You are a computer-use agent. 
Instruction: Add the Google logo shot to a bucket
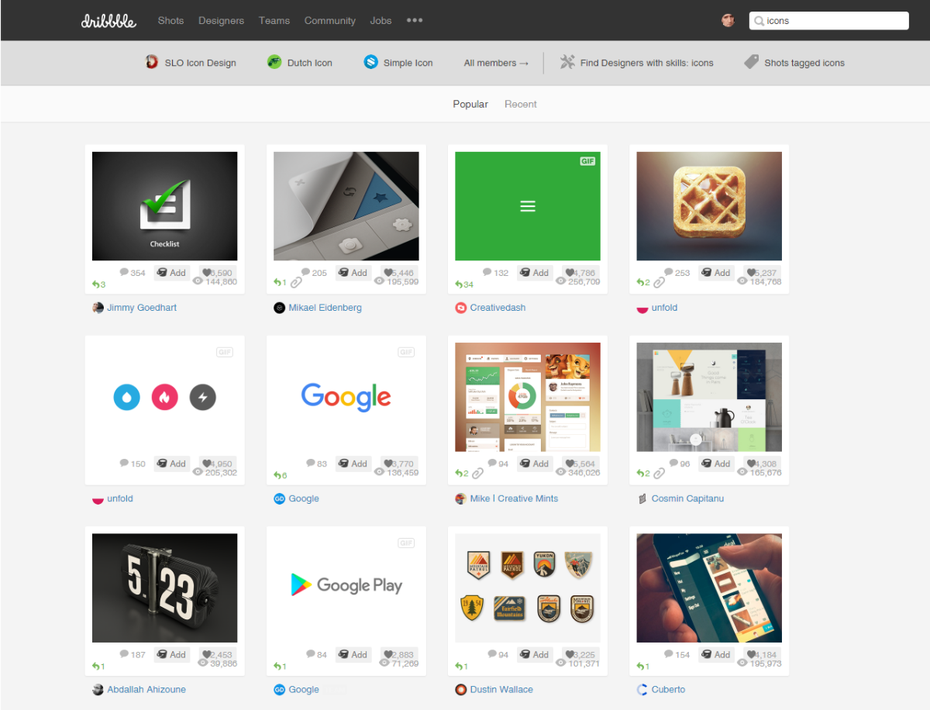[353, 464]
